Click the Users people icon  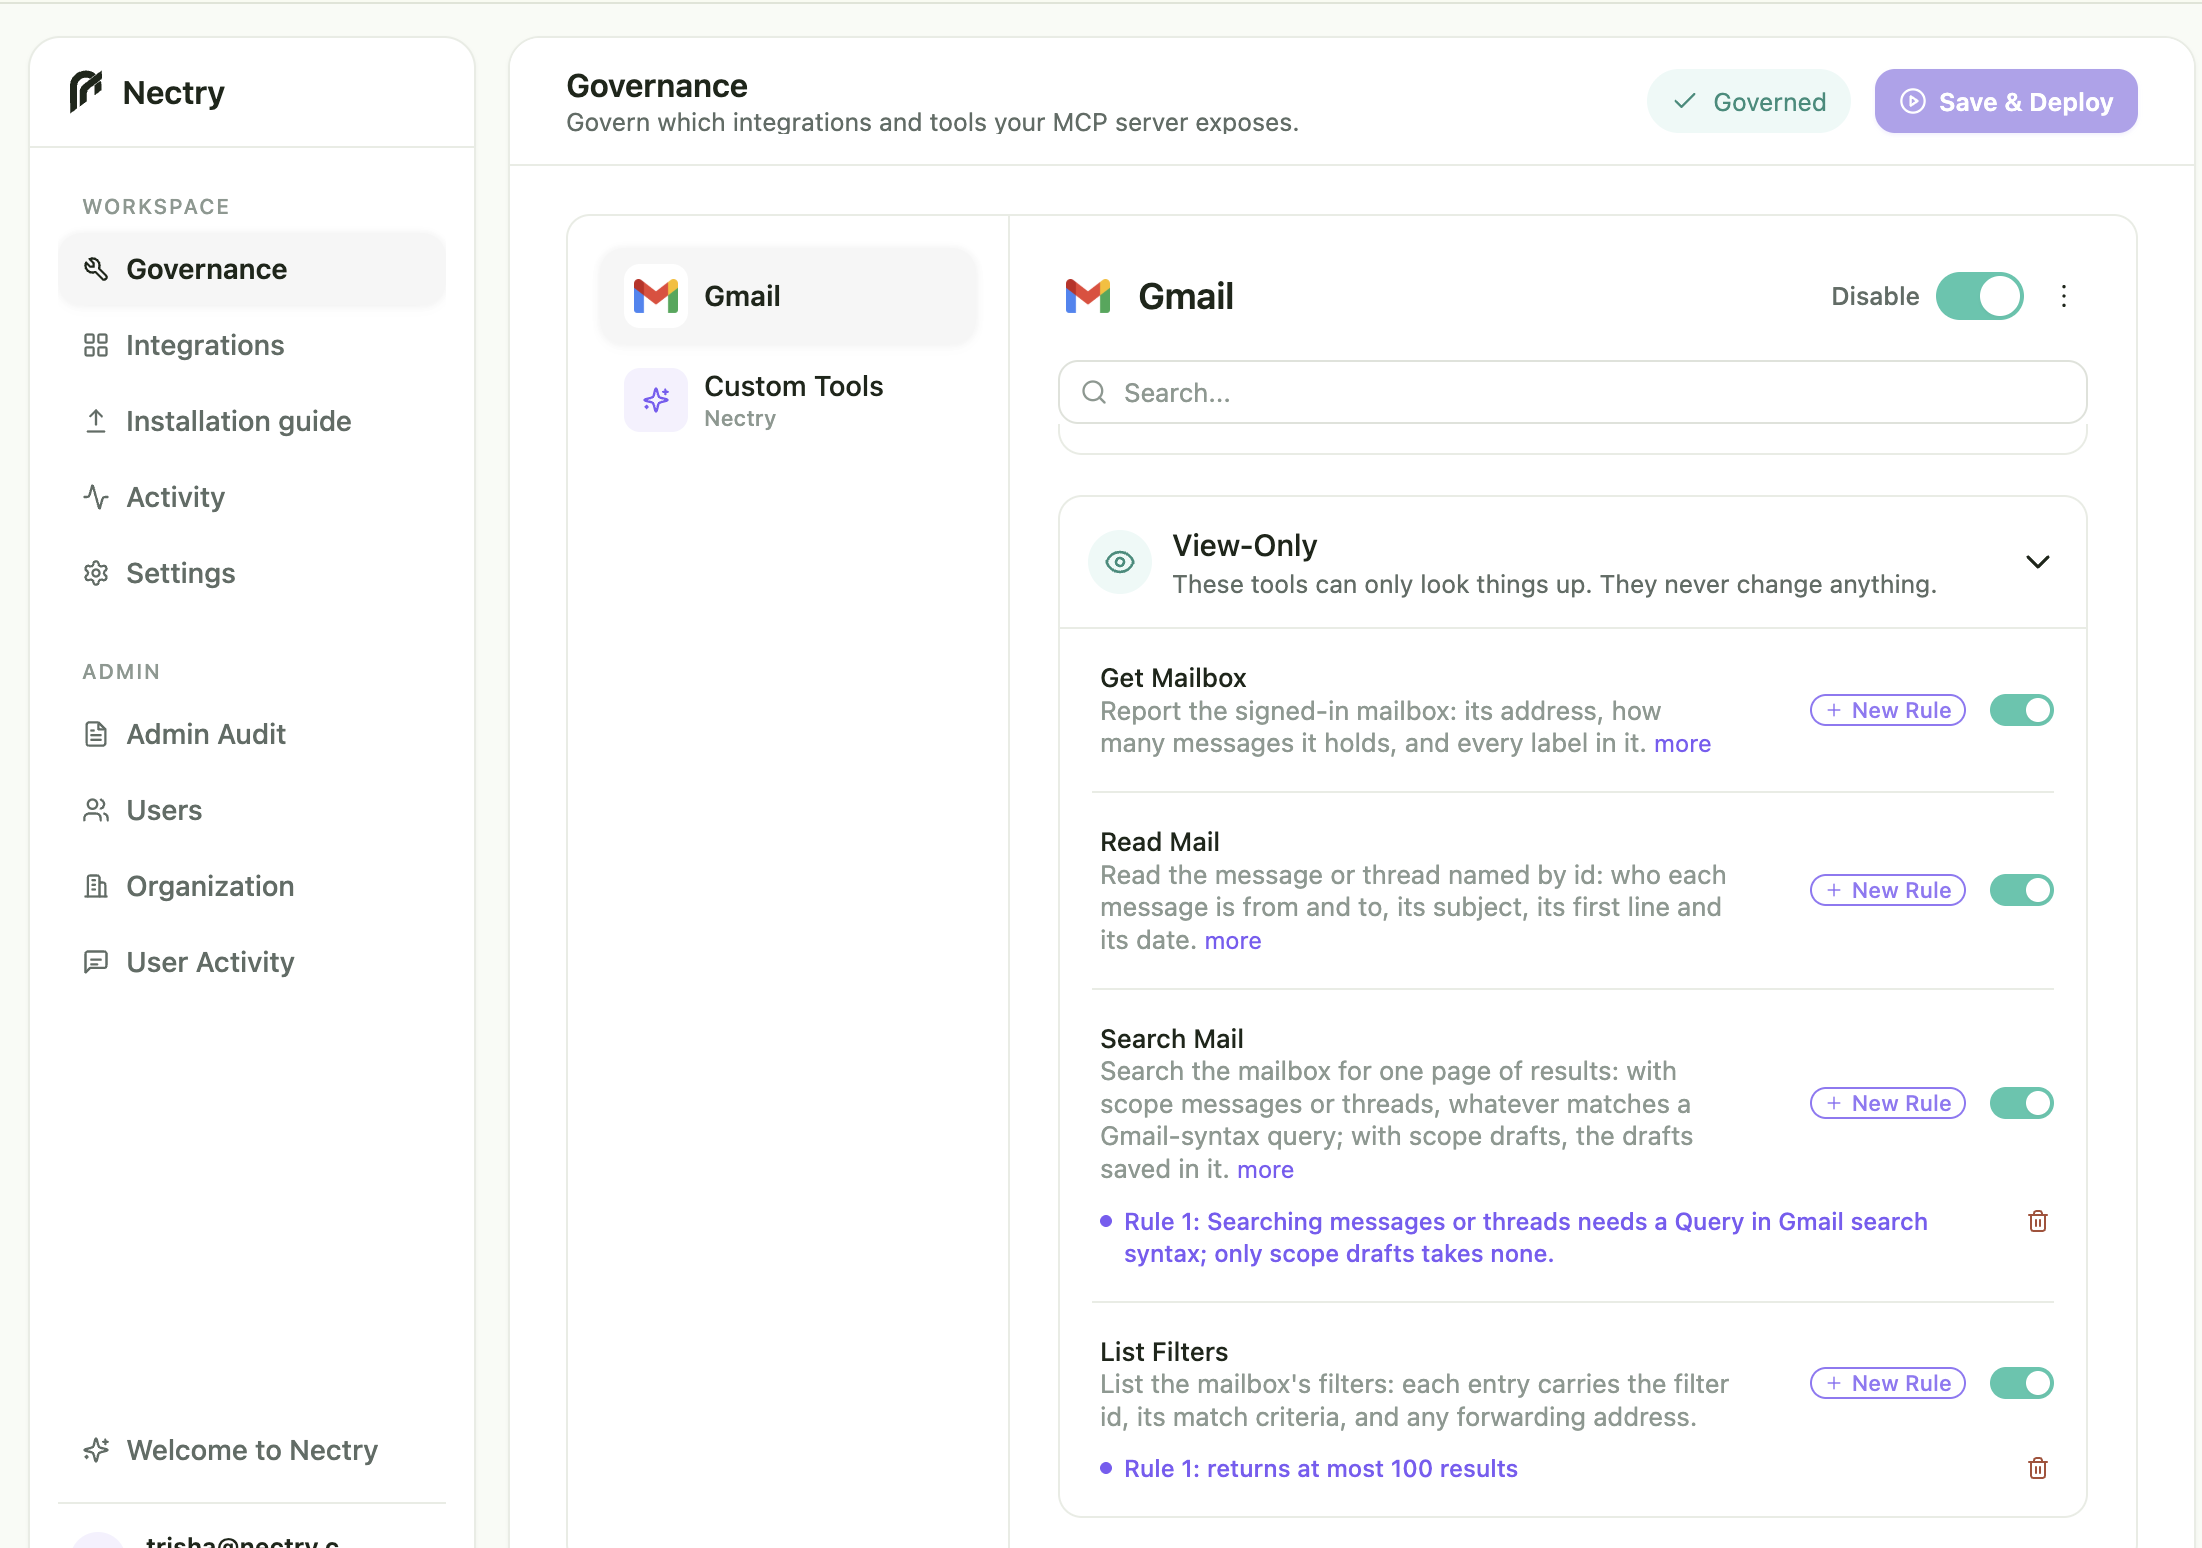point(96,810)
